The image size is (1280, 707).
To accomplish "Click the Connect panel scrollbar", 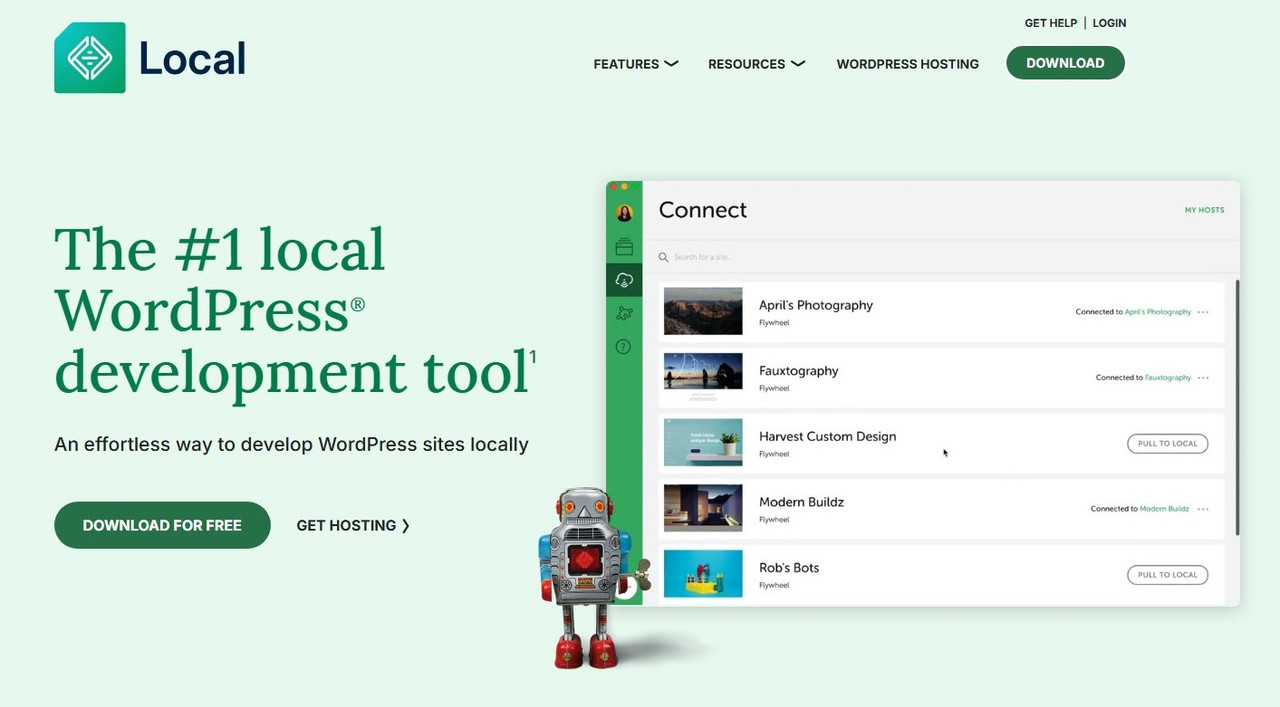I will click(x=1237, y=407).
